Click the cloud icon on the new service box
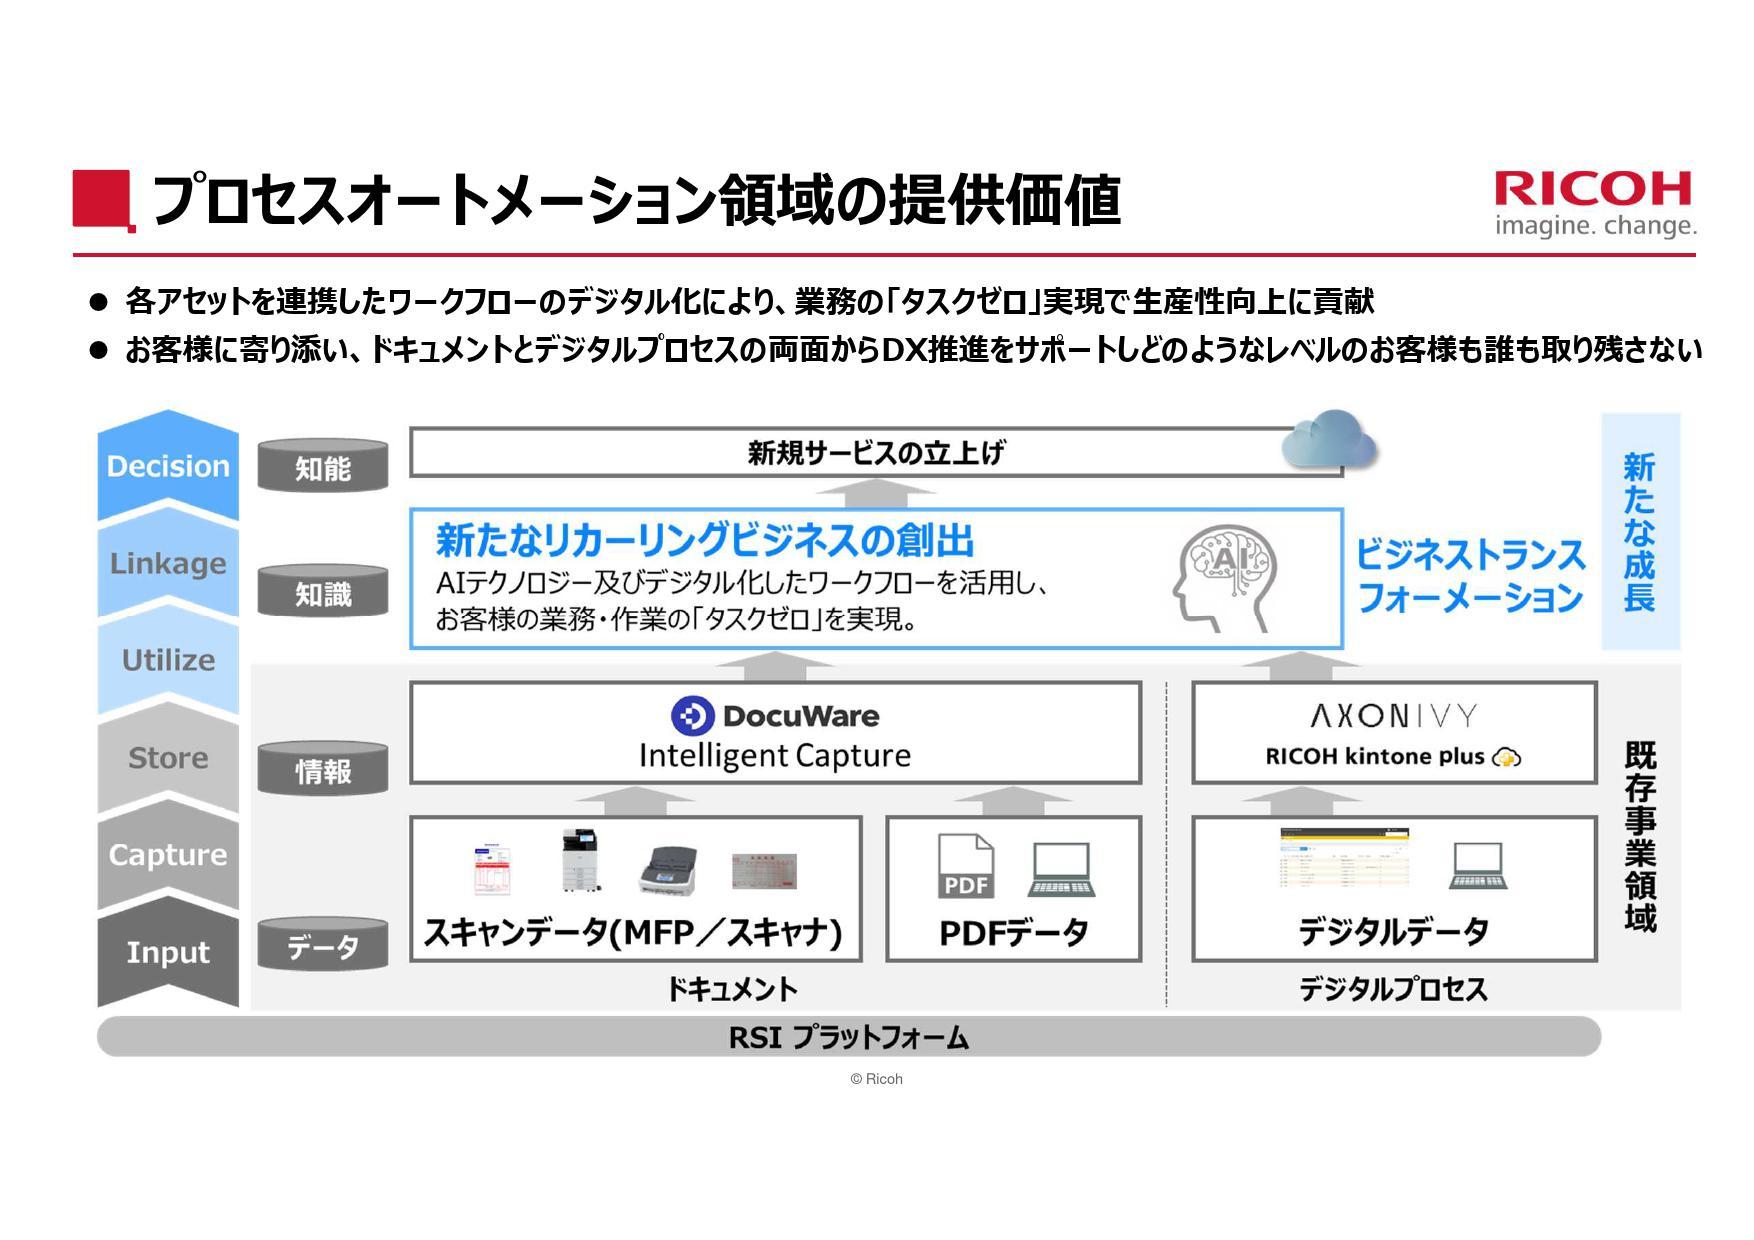 (1329, 440)
